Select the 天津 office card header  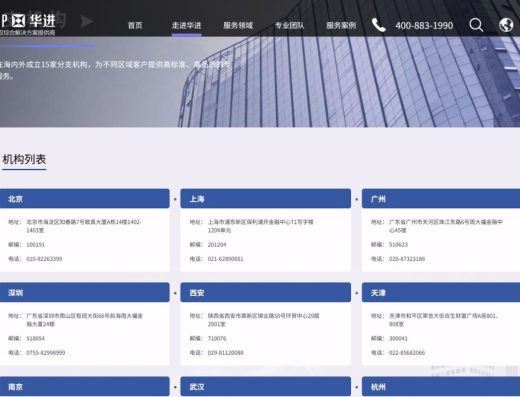tap(441, 293)
